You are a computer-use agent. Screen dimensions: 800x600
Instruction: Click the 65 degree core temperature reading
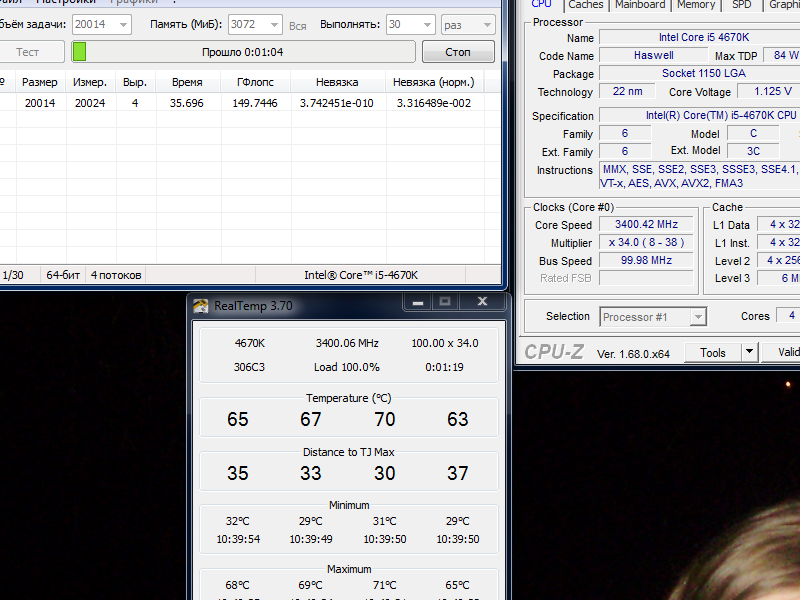(238, 419)
